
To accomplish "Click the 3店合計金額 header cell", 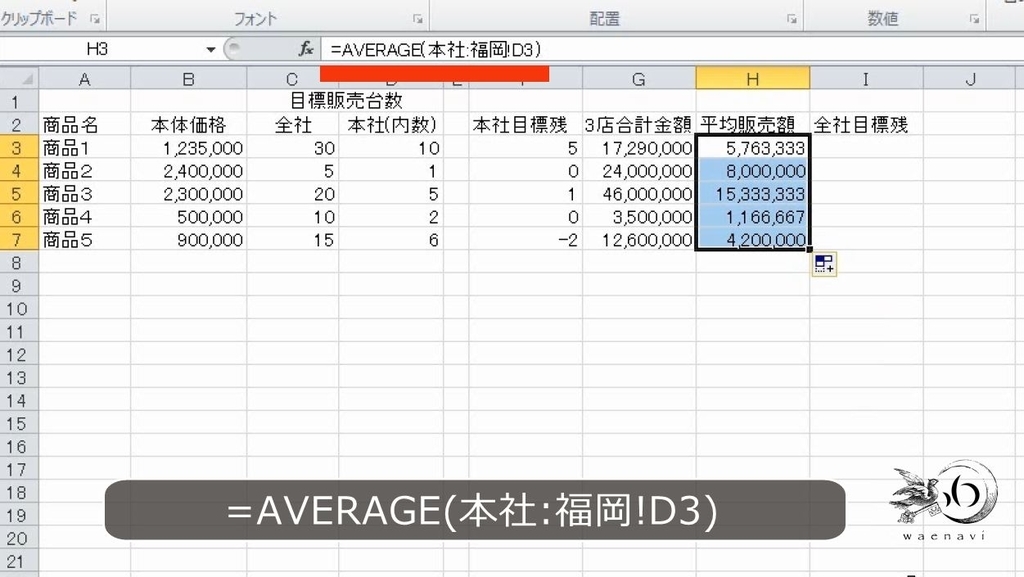I will pyautogui.click(x=639, y=125).
